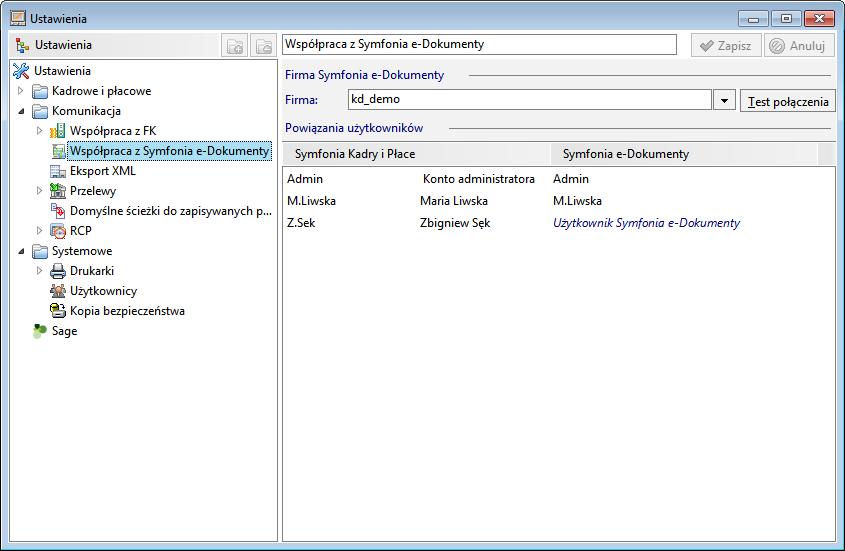845x551 pixels.
Task: Click the Zapisz button
Action: click(x=726, y=46)
